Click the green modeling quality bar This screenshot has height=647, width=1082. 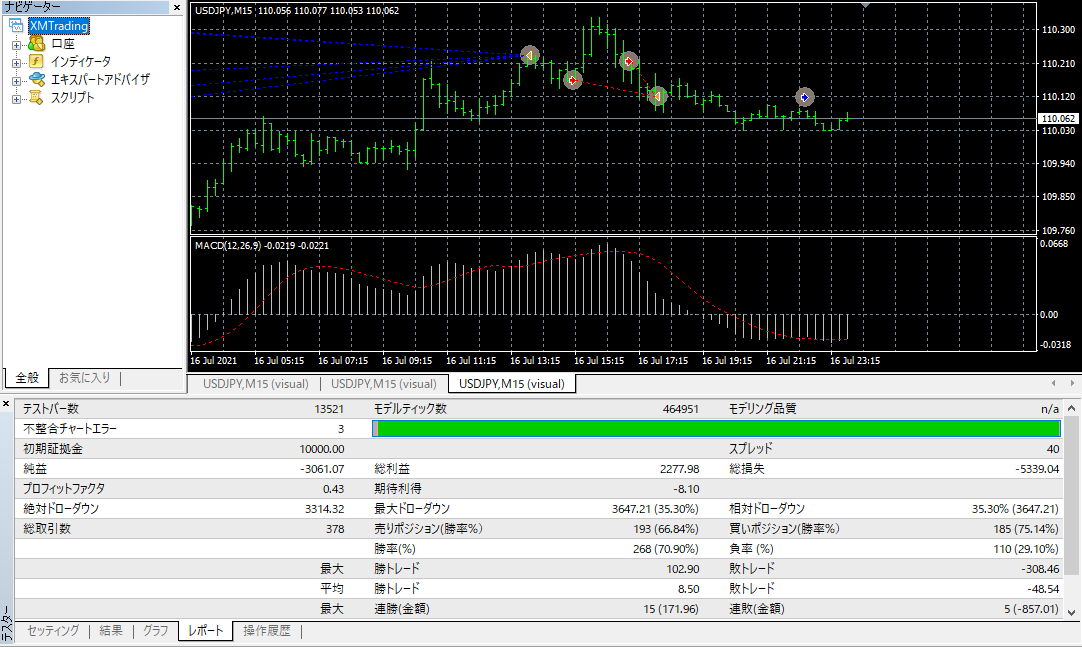716,428
